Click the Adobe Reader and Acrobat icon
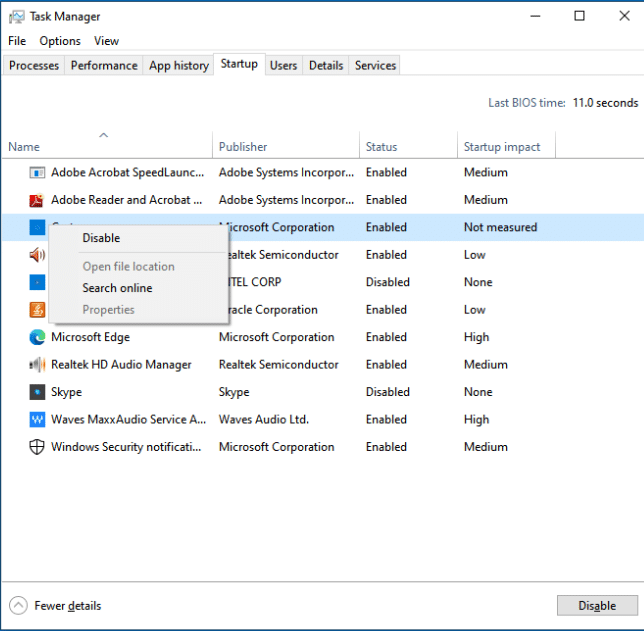Image resolution: width=644 pixels, height=631 pixels. tap(37, 200)
